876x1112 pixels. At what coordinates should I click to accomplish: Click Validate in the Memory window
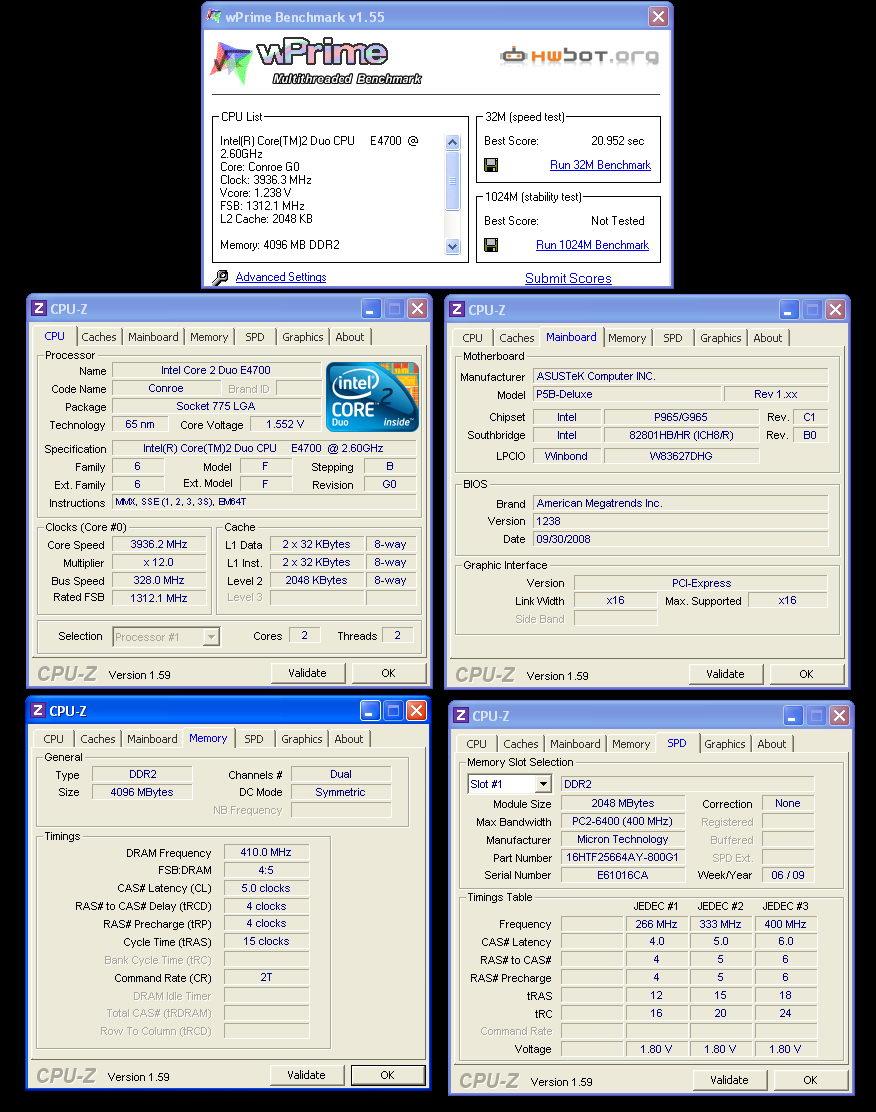click(x=306, y=1075)
